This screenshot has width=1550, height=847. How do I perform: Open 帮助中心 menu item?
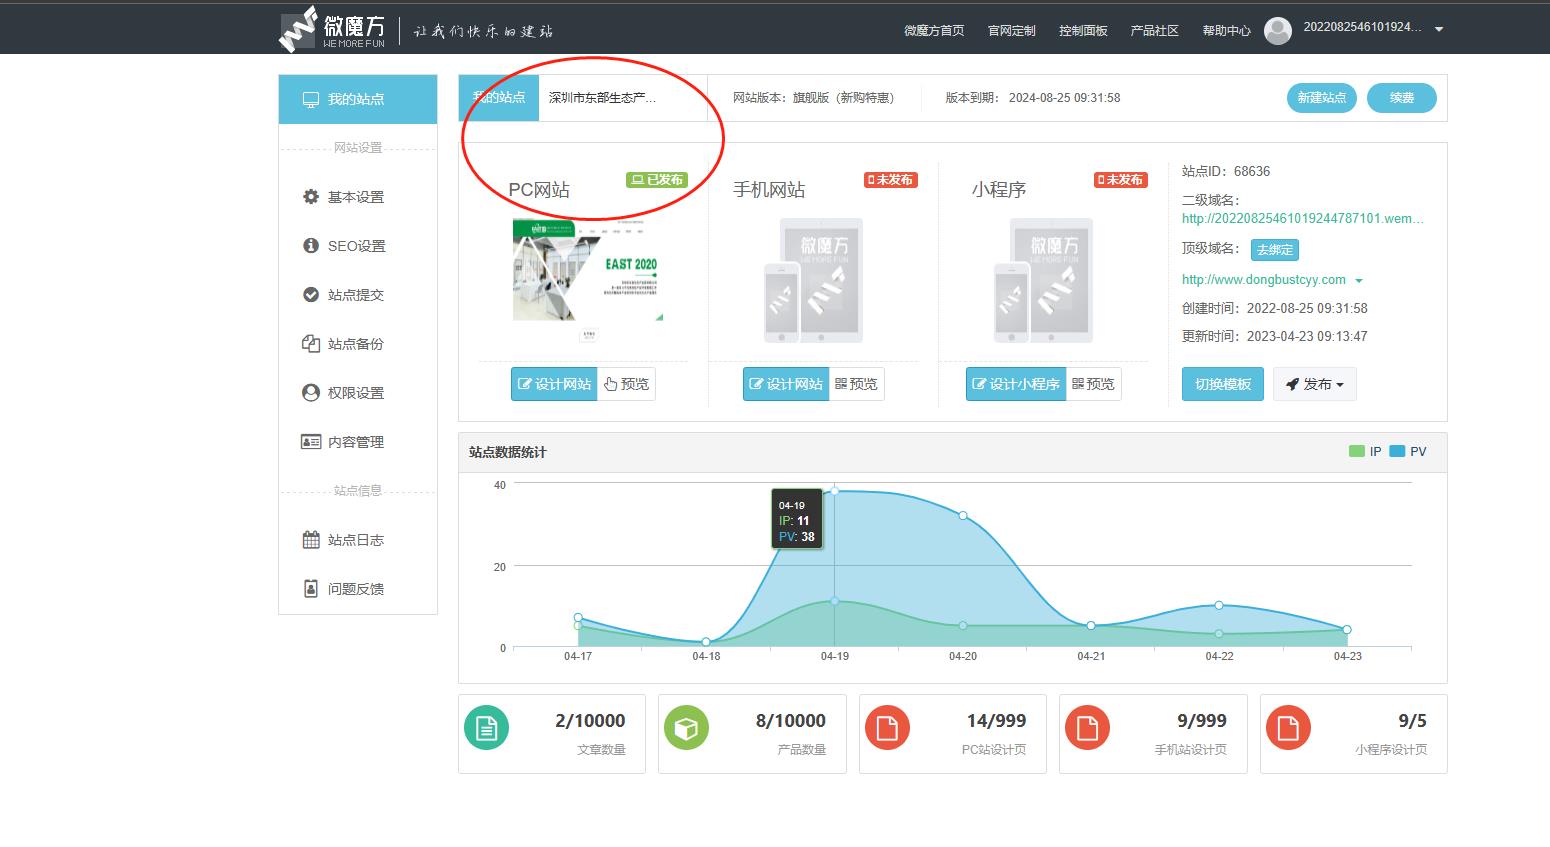(1226, 30)
